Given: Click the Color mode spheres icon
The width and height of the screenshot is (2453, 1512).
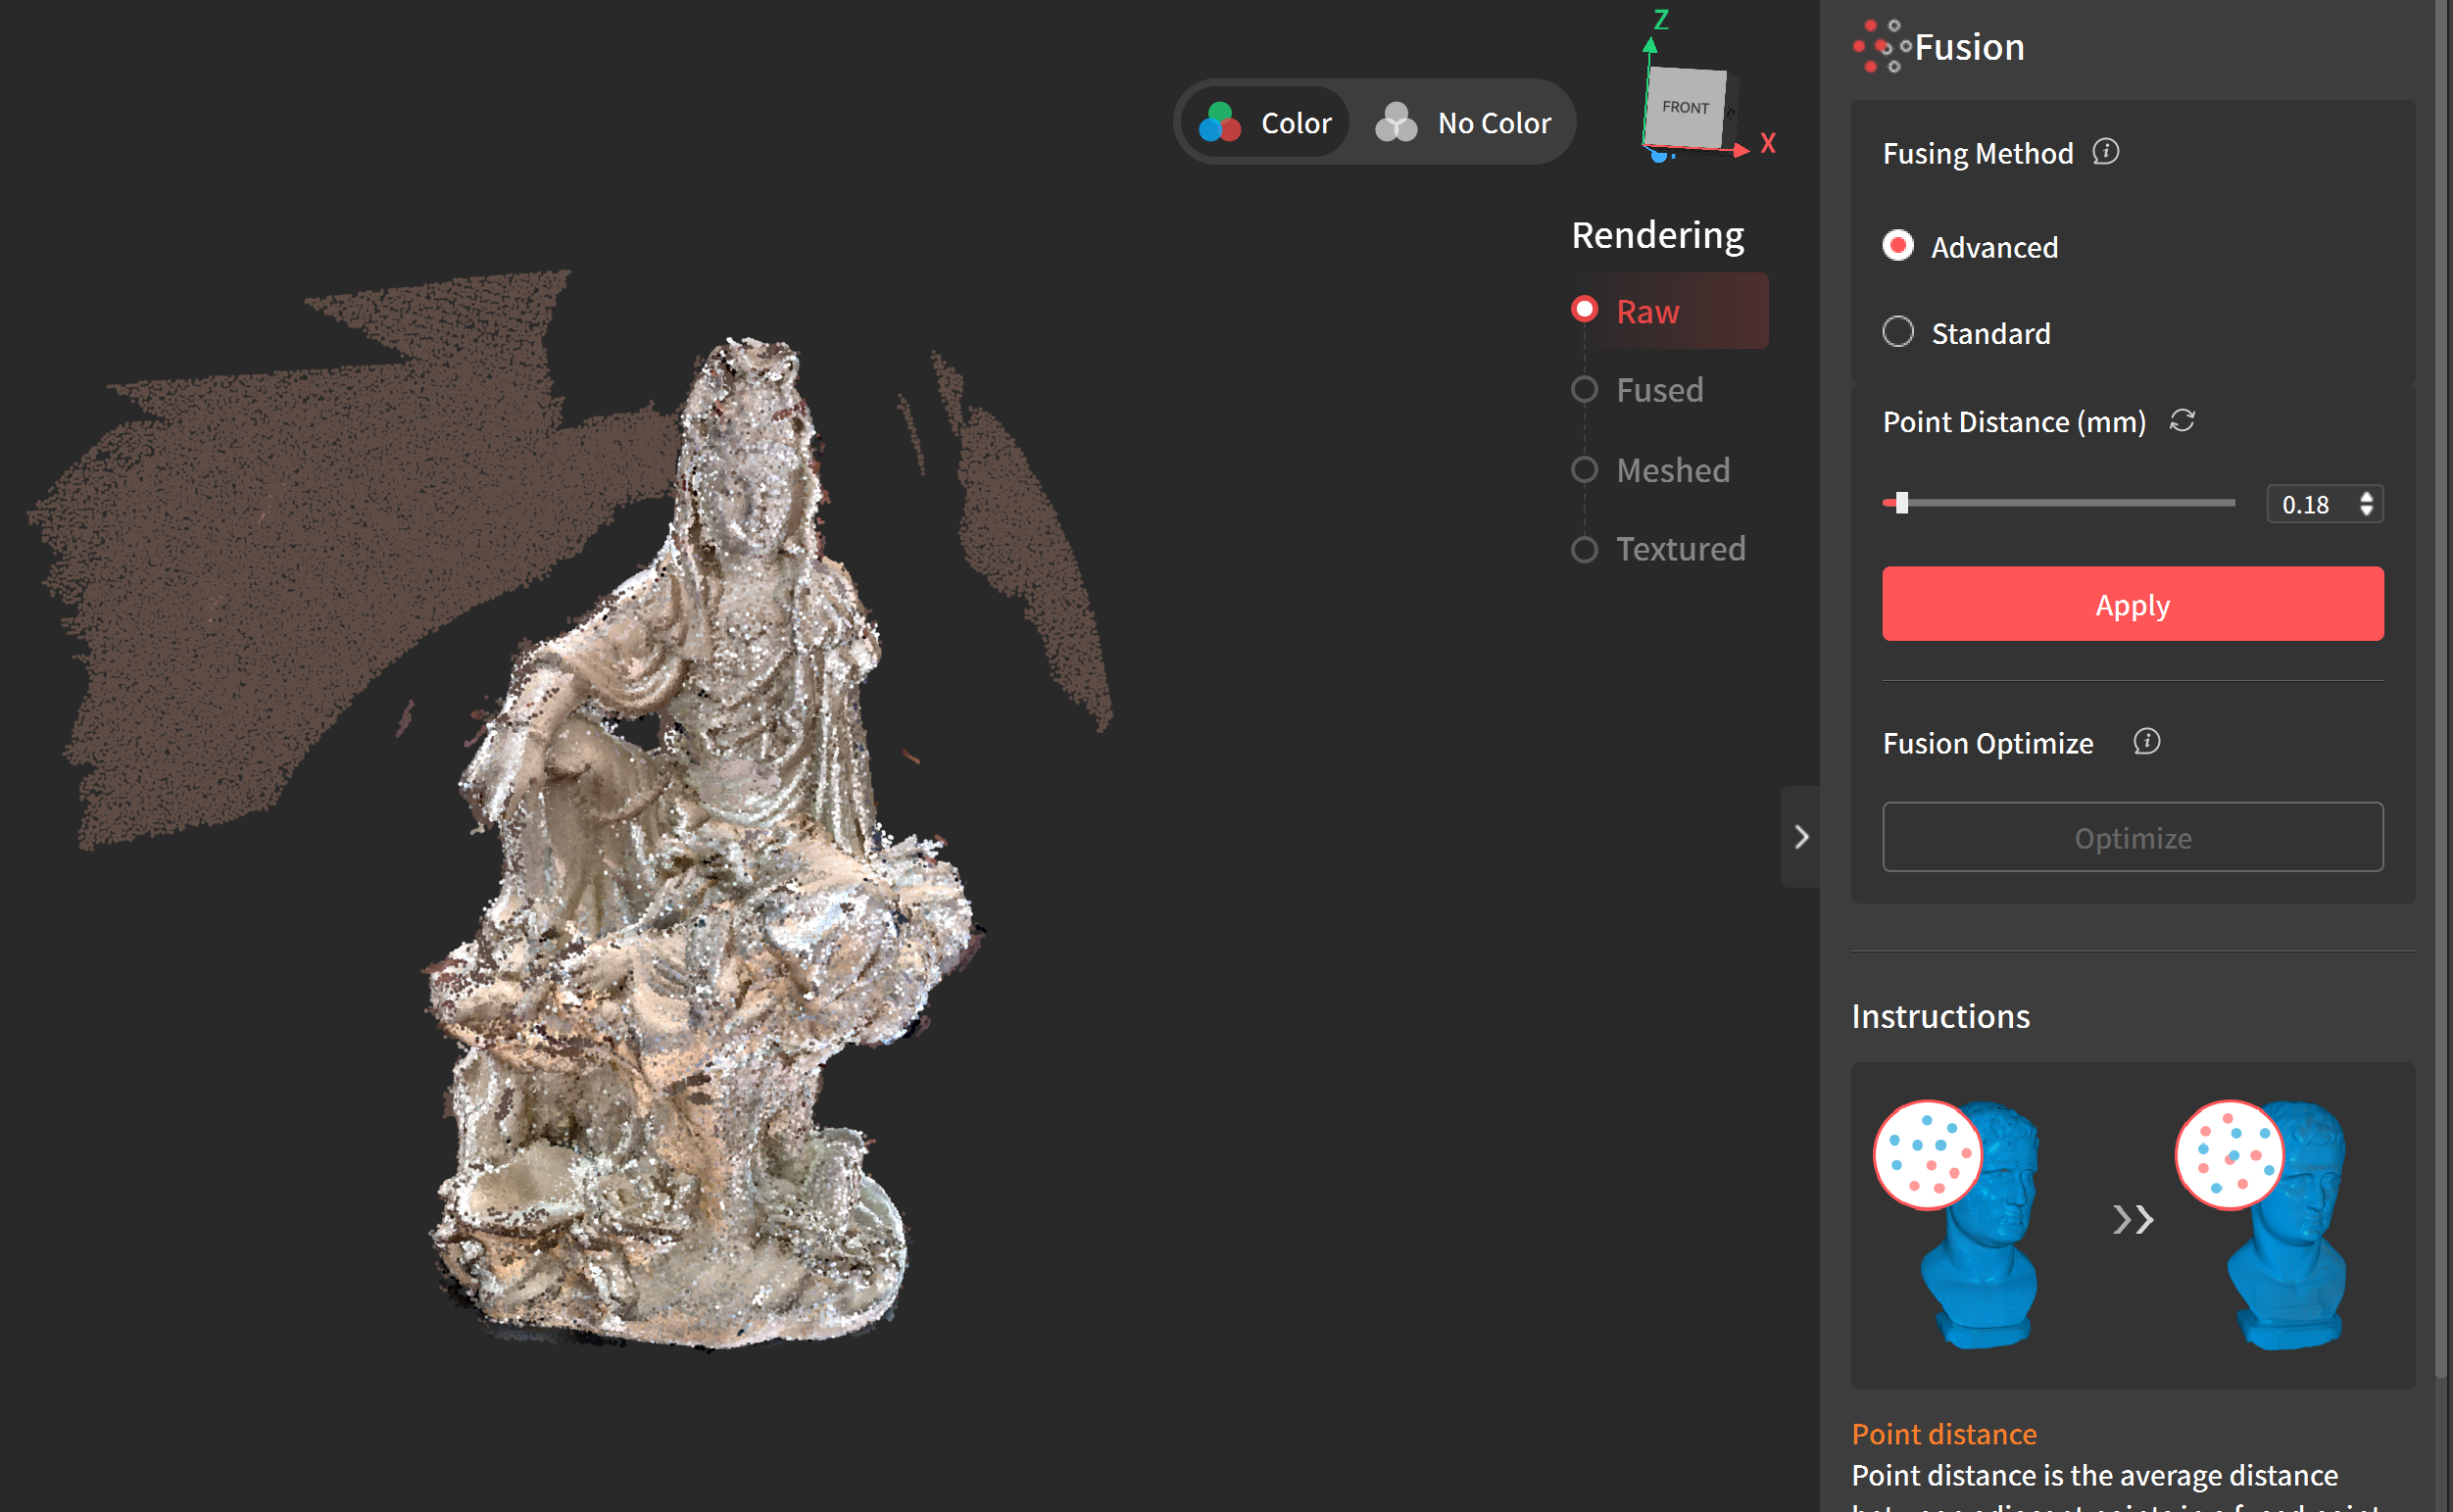Looking at the screenshot, I should [1219, 123].
